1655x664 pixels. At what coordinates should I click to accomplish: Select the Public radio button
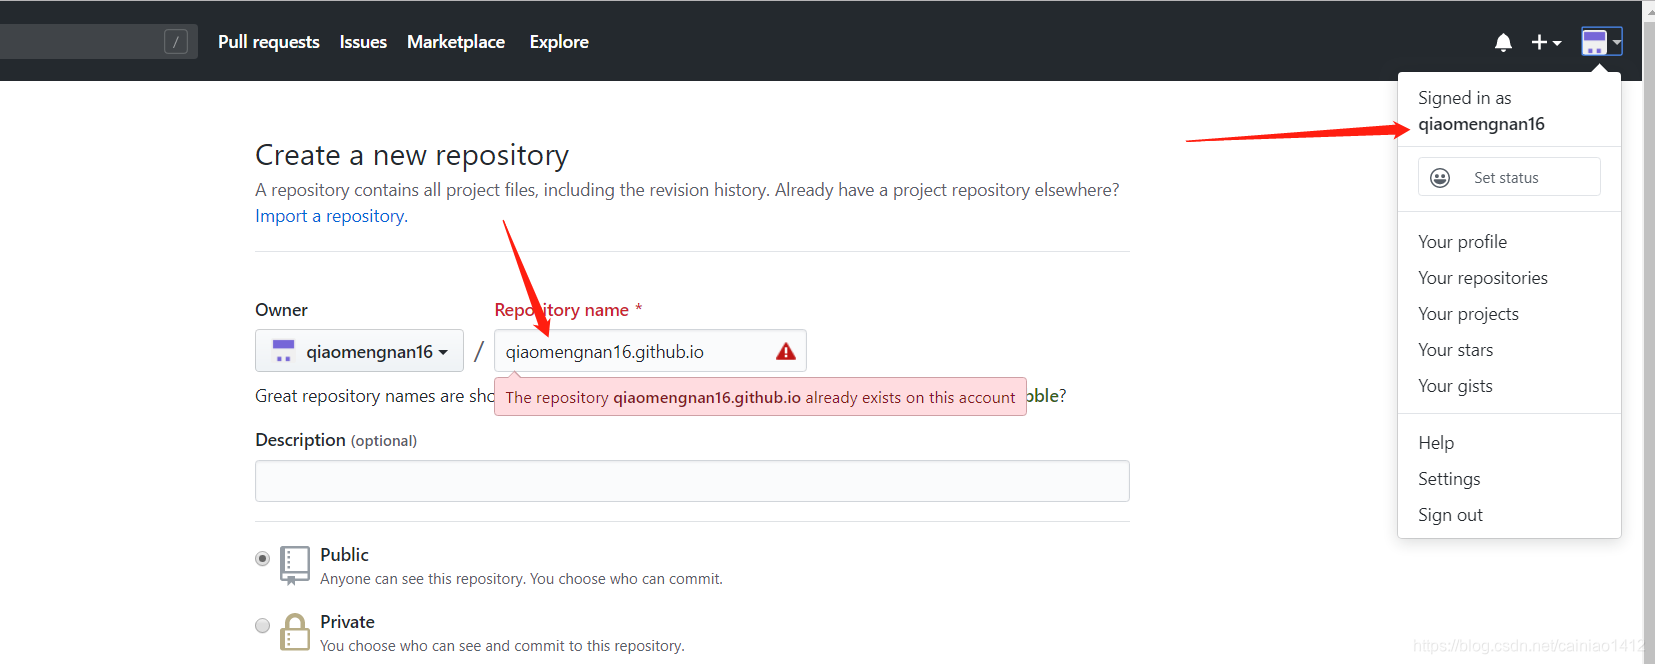[262, 558]
